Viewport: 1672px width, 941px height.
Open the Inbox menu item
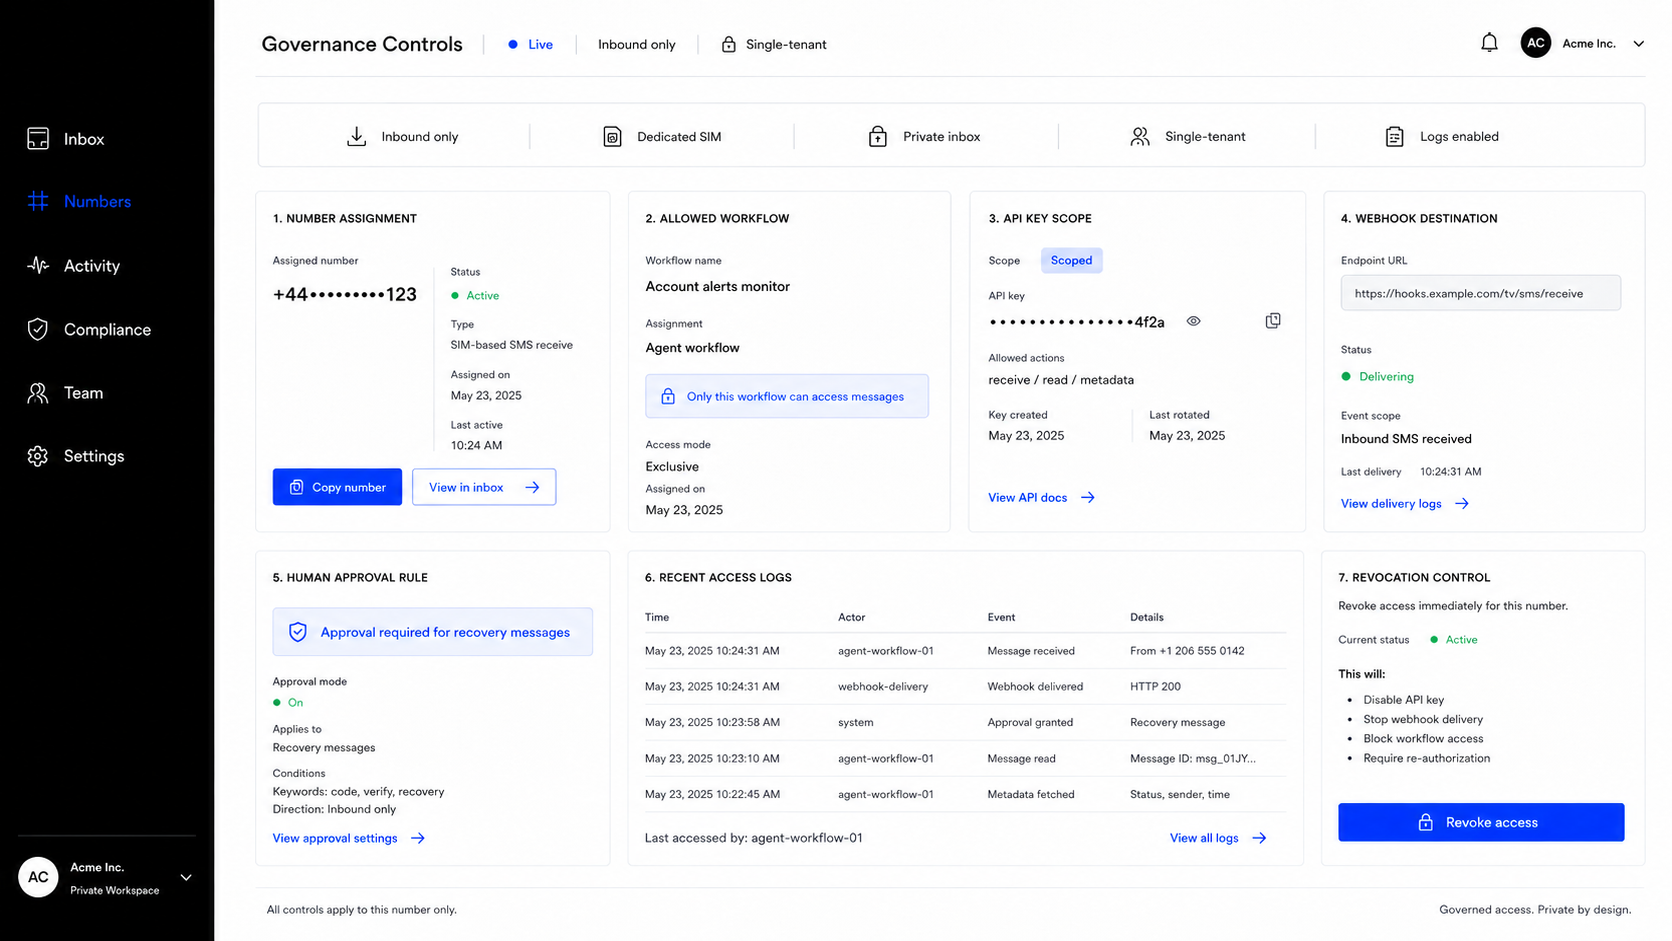[84, 139]
